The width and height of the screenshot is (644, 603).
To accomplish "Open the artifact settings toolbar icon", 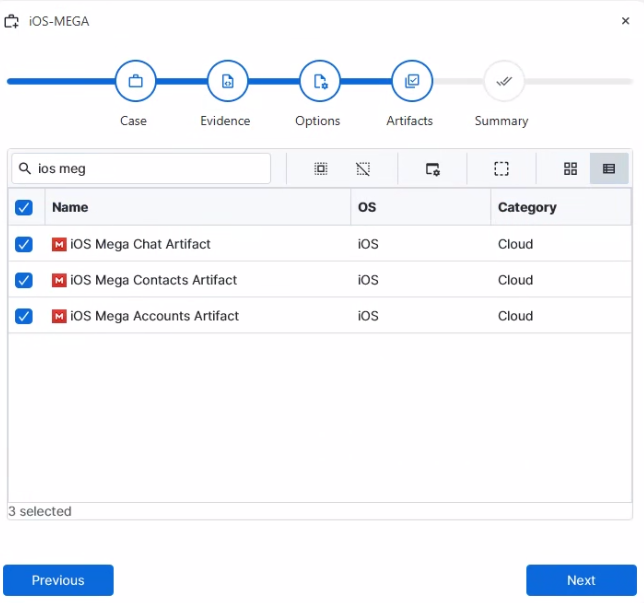I will 432,169.
